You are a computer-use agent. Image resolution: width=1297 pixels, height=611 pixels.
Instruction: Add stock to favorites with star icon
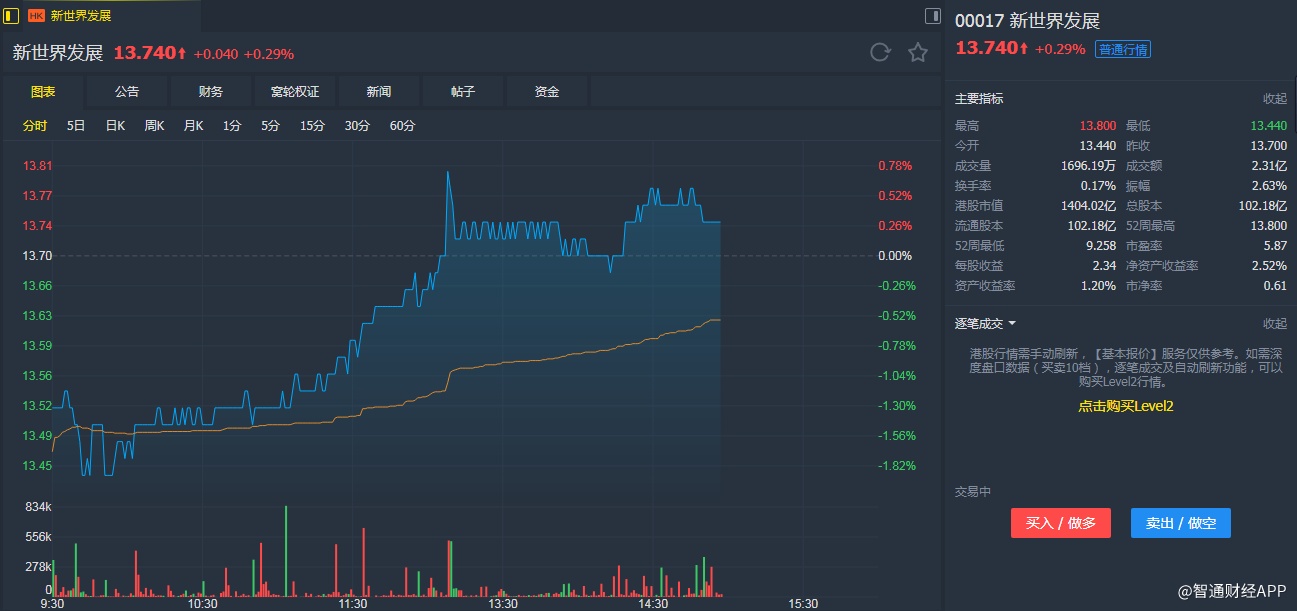pos(918,53)
